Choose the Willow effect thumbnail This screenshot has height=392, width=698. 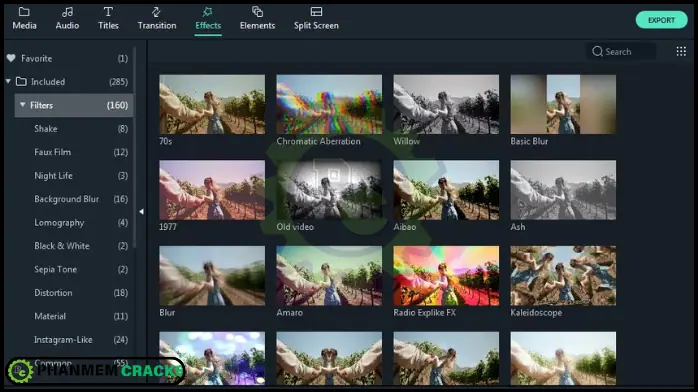(446, 104)
